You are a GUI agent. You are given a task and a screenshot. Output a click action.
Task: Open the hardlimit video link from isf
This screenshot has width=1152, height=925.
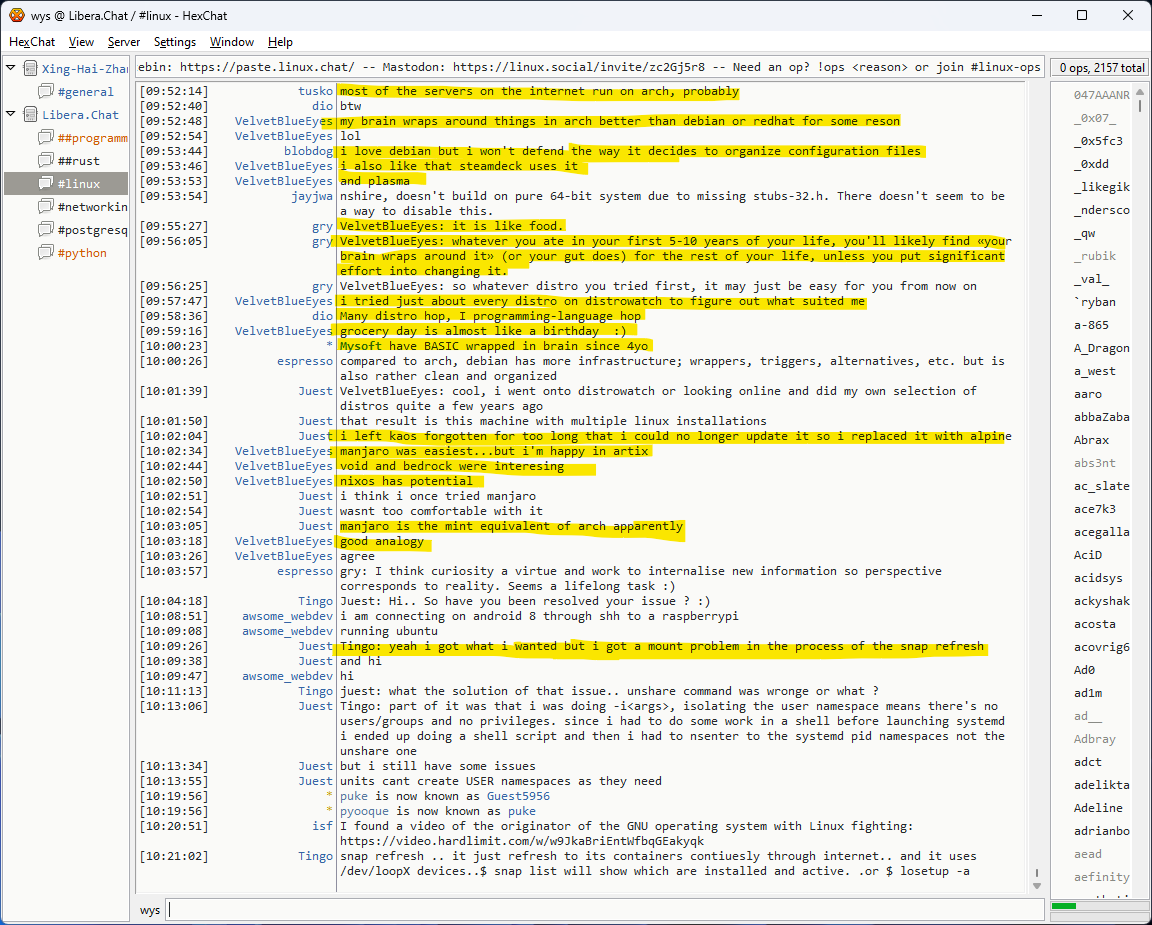point(523,841)
